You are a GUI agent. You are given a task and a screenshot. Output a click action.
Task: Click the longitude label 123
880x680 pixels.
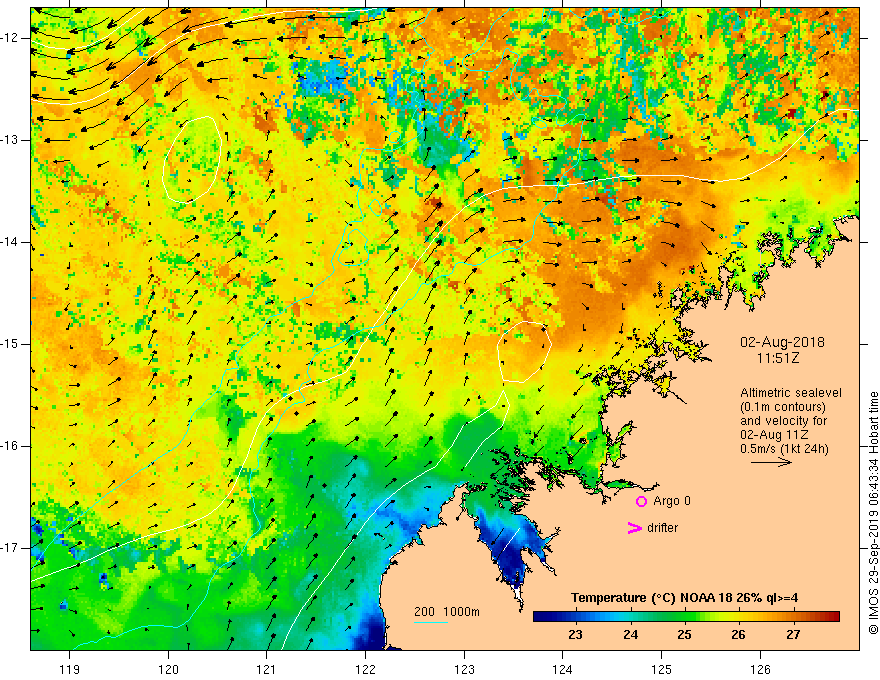464,669
